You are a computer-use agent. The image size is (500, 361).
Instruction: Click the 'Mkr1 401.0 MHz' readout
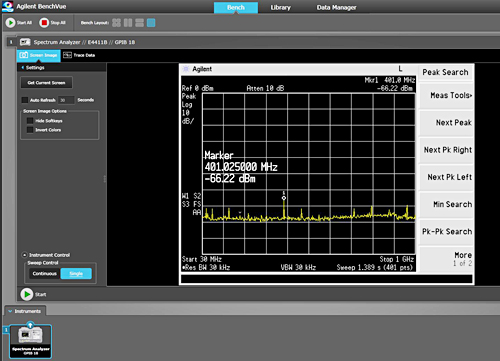pos(389,80)
